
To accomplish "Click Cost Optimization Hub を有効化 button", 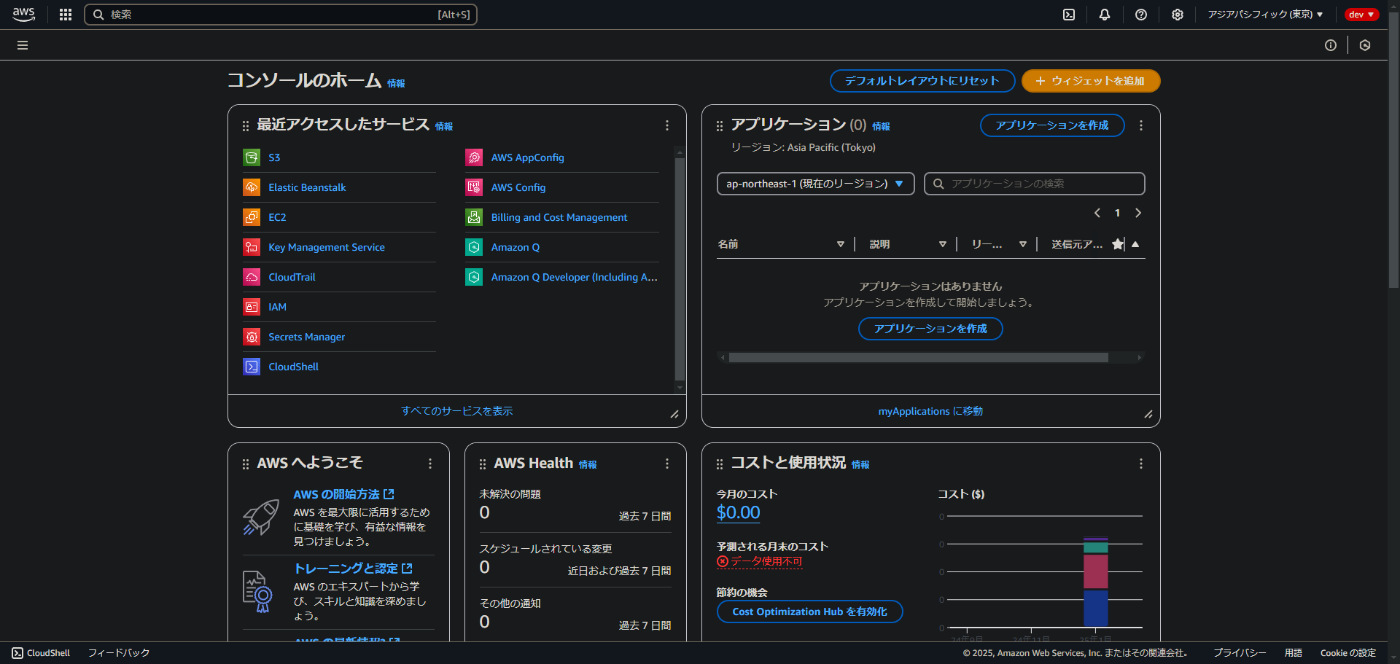I will 810,611.
